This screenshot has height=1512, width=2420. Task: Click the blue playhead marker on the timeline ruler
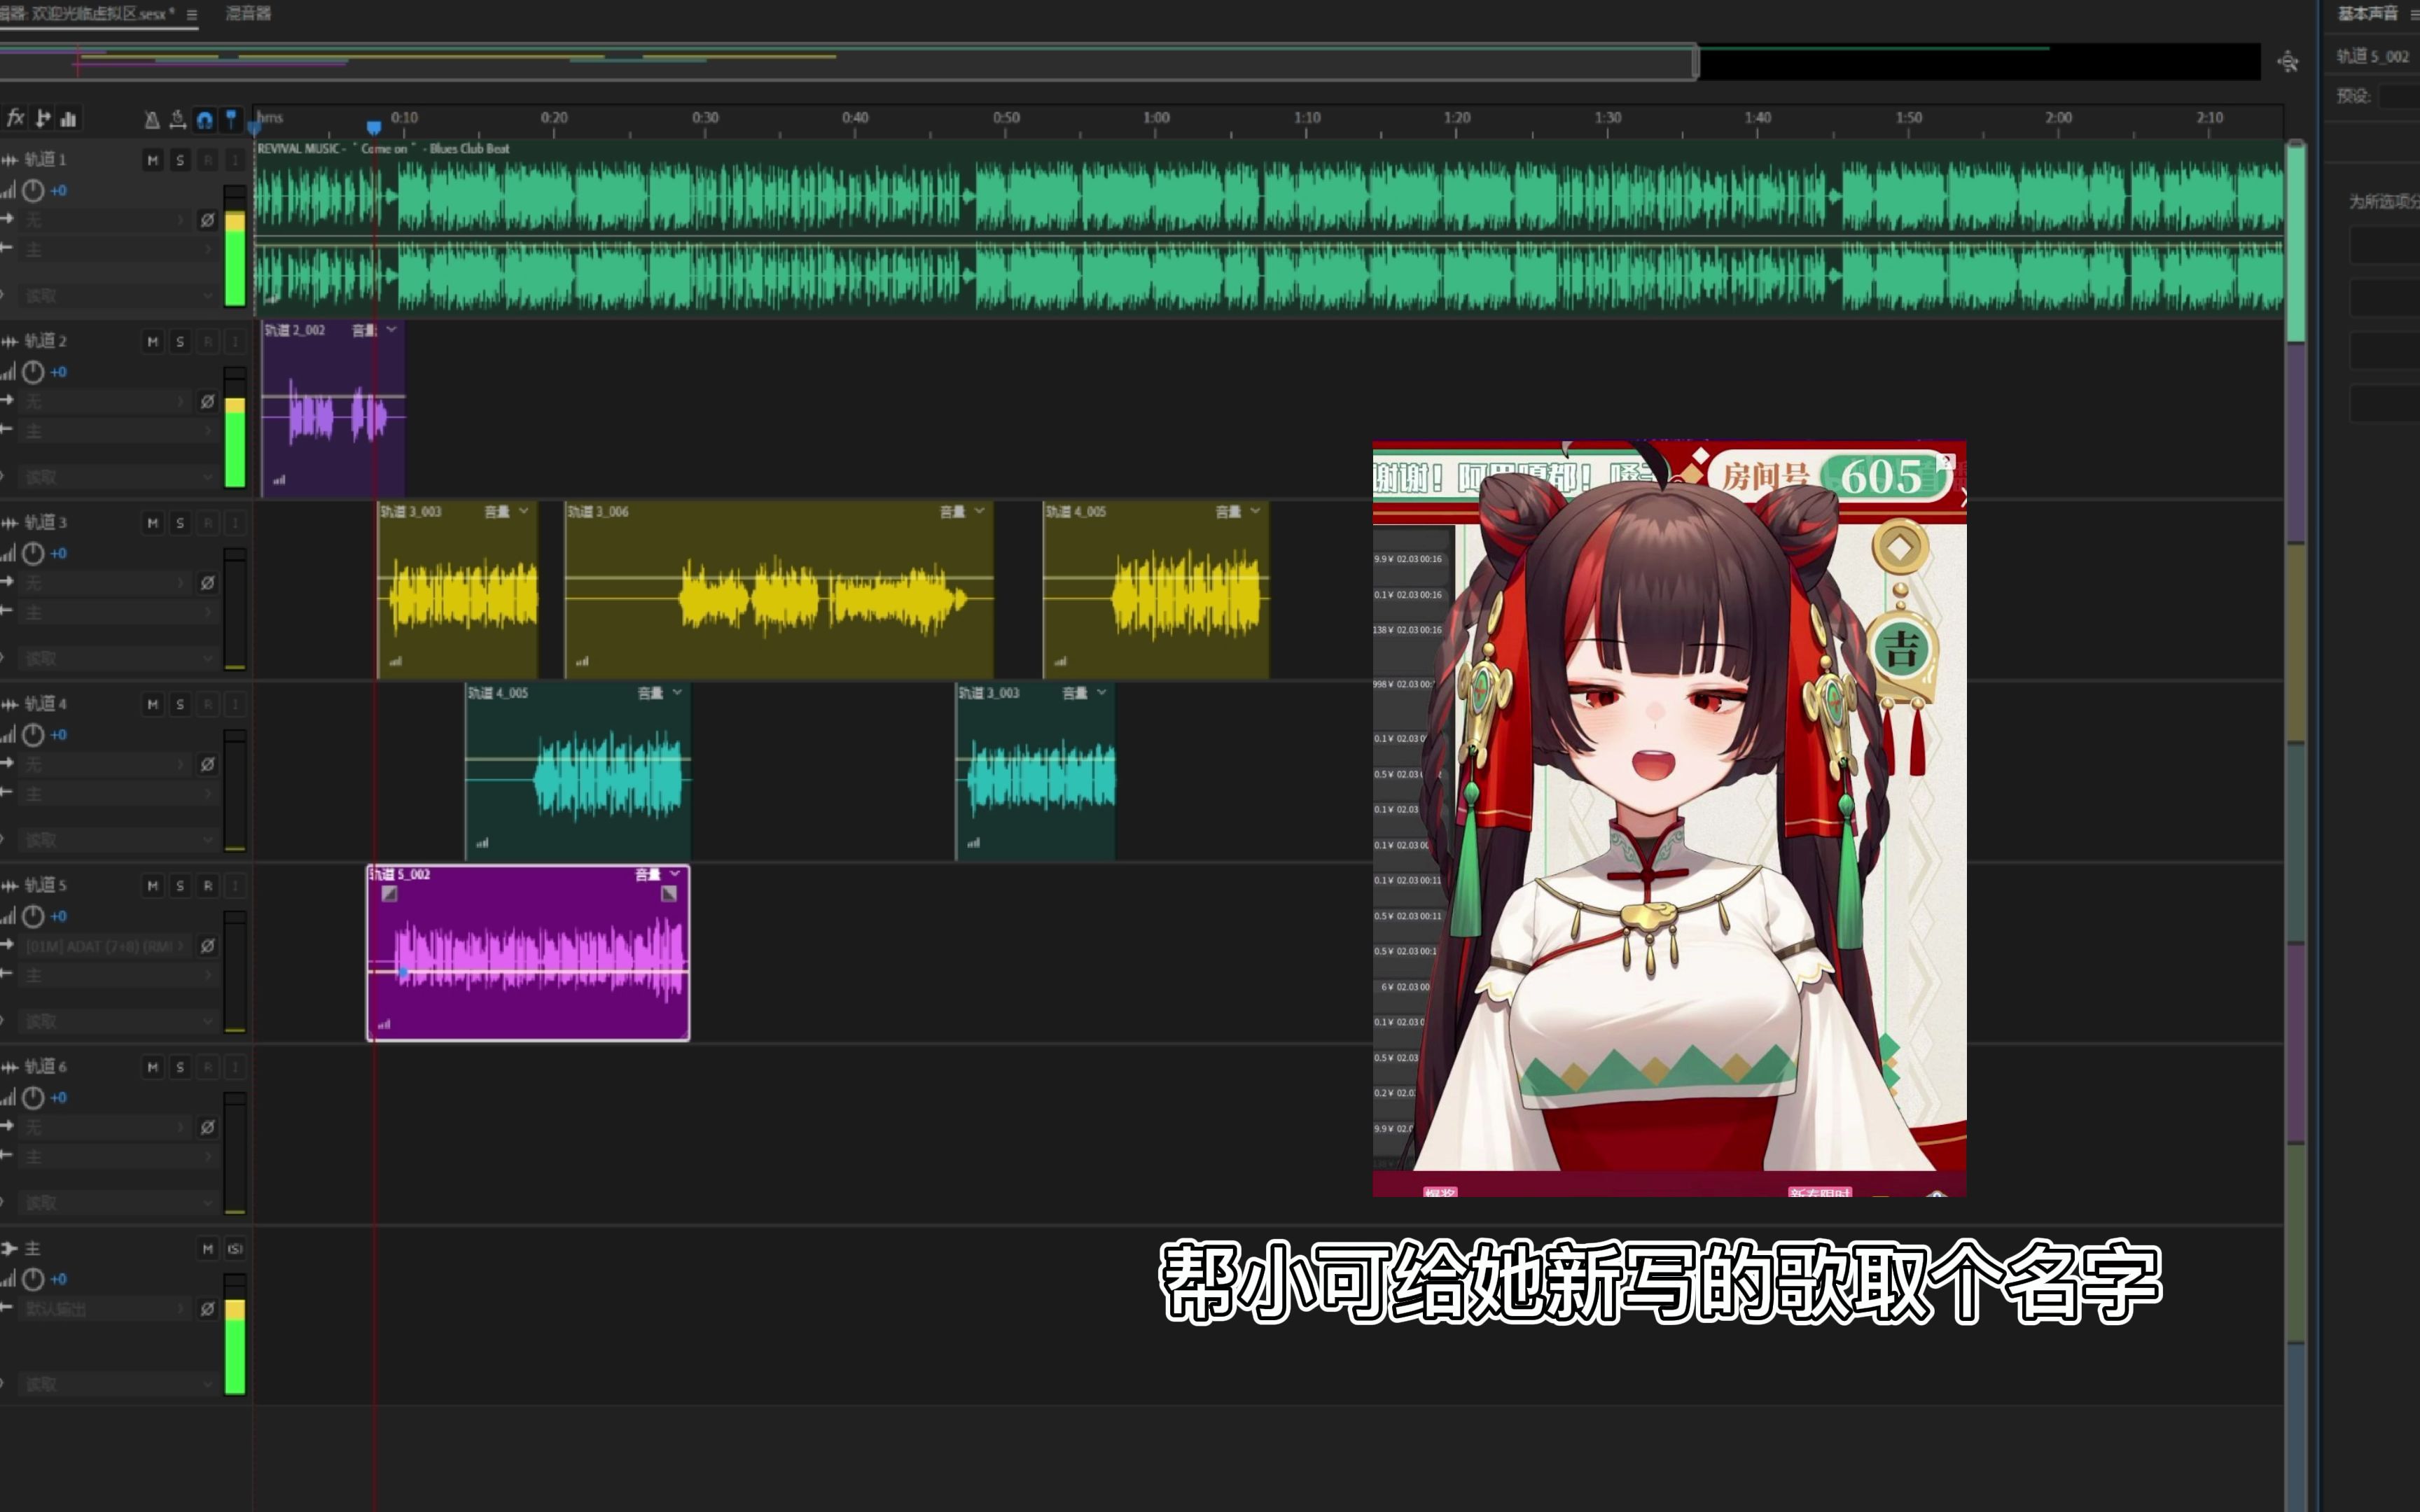374,127
